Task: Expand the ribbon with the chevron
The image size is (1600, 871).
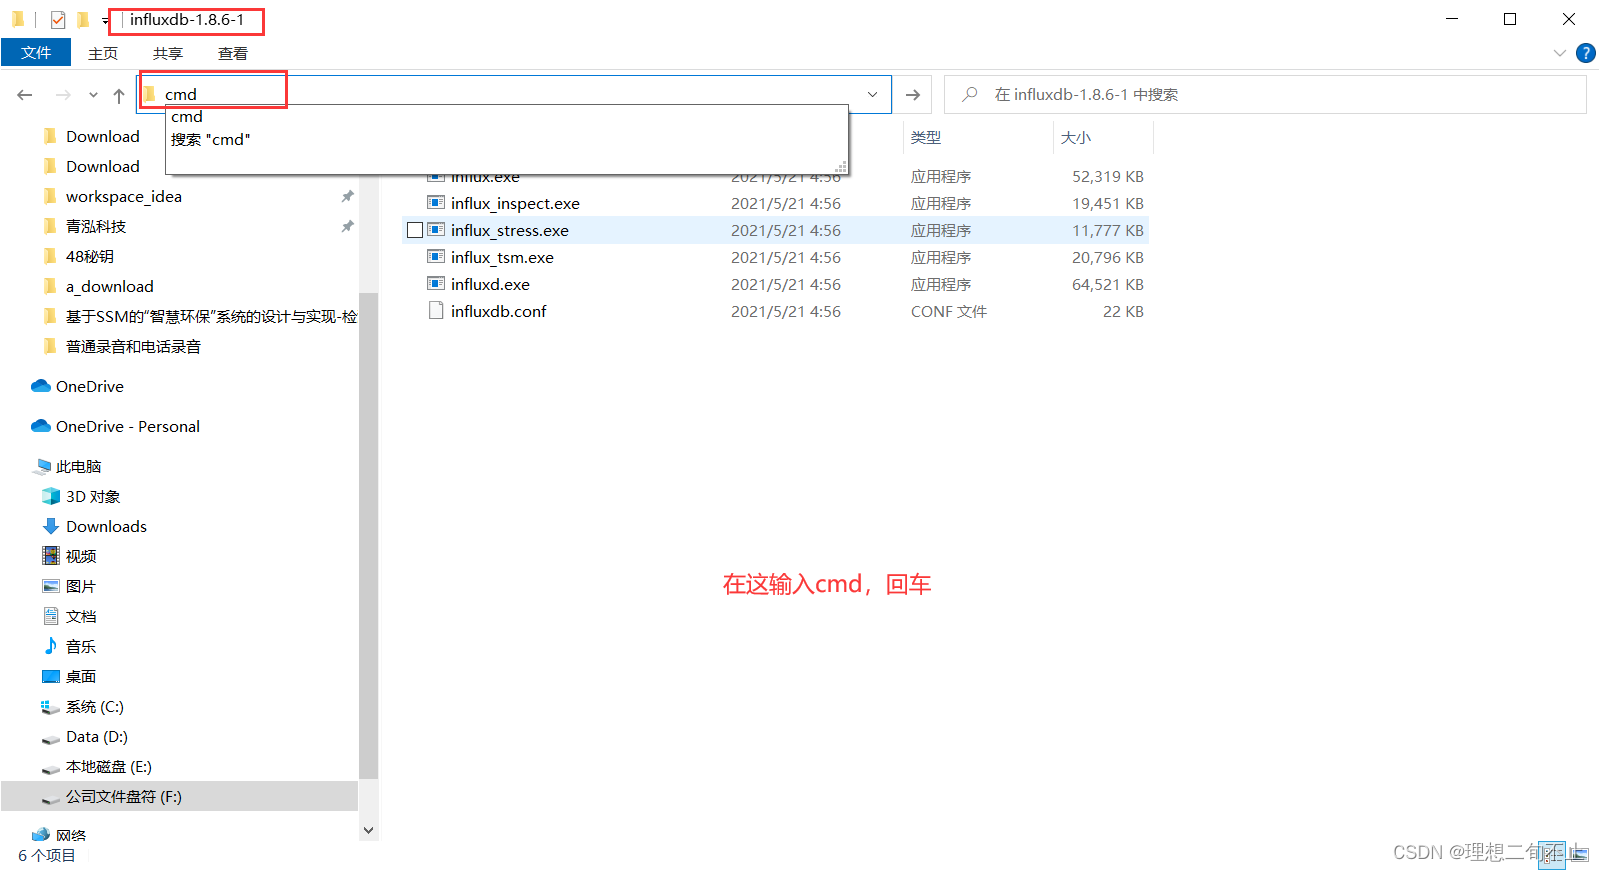Action: 1559,53
